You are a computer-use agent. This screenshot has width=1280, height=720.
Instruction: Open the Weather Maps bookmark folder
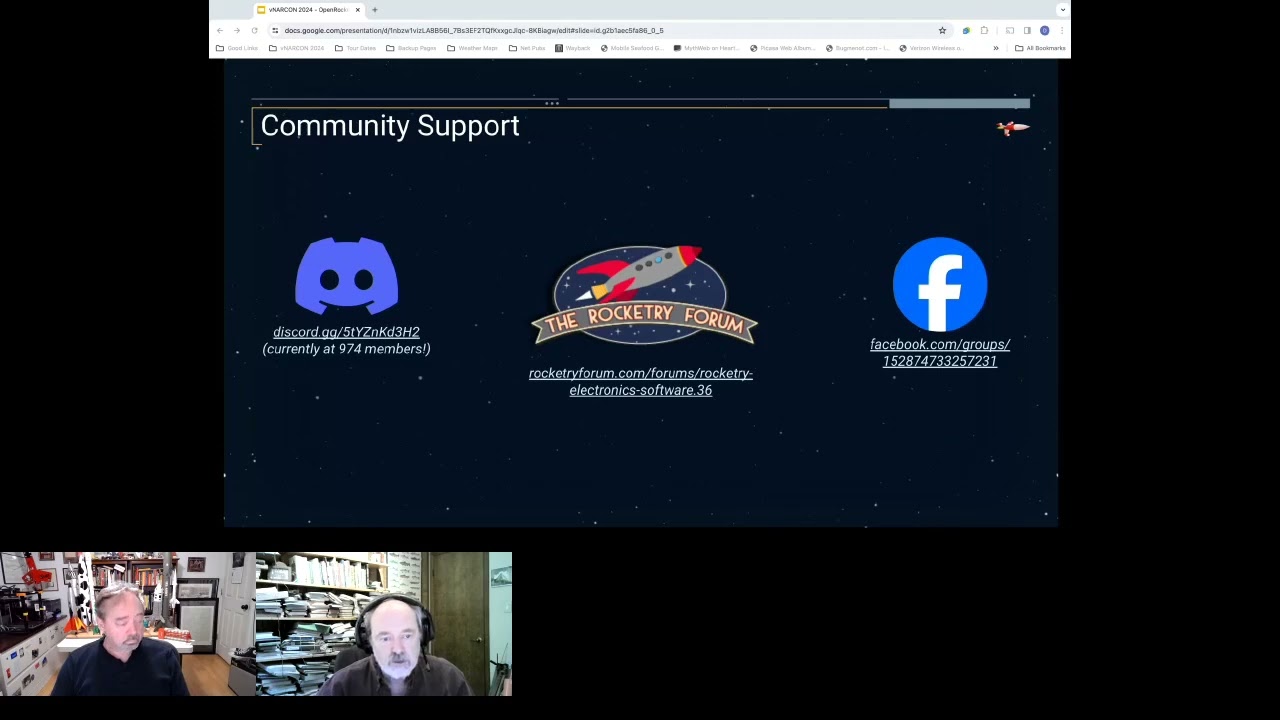click(x=472, y=48)
